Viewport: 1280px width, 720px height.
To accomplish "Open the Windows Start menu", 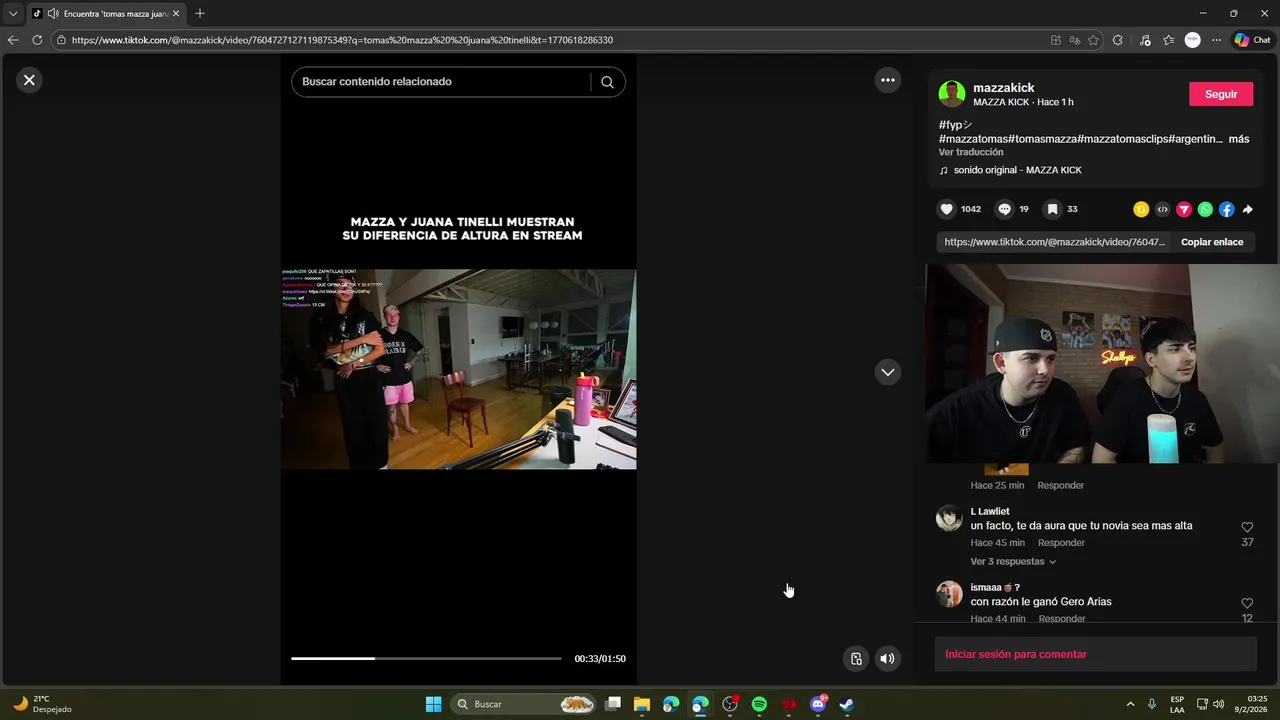I will pyautogui.click(x=433, y=704).
